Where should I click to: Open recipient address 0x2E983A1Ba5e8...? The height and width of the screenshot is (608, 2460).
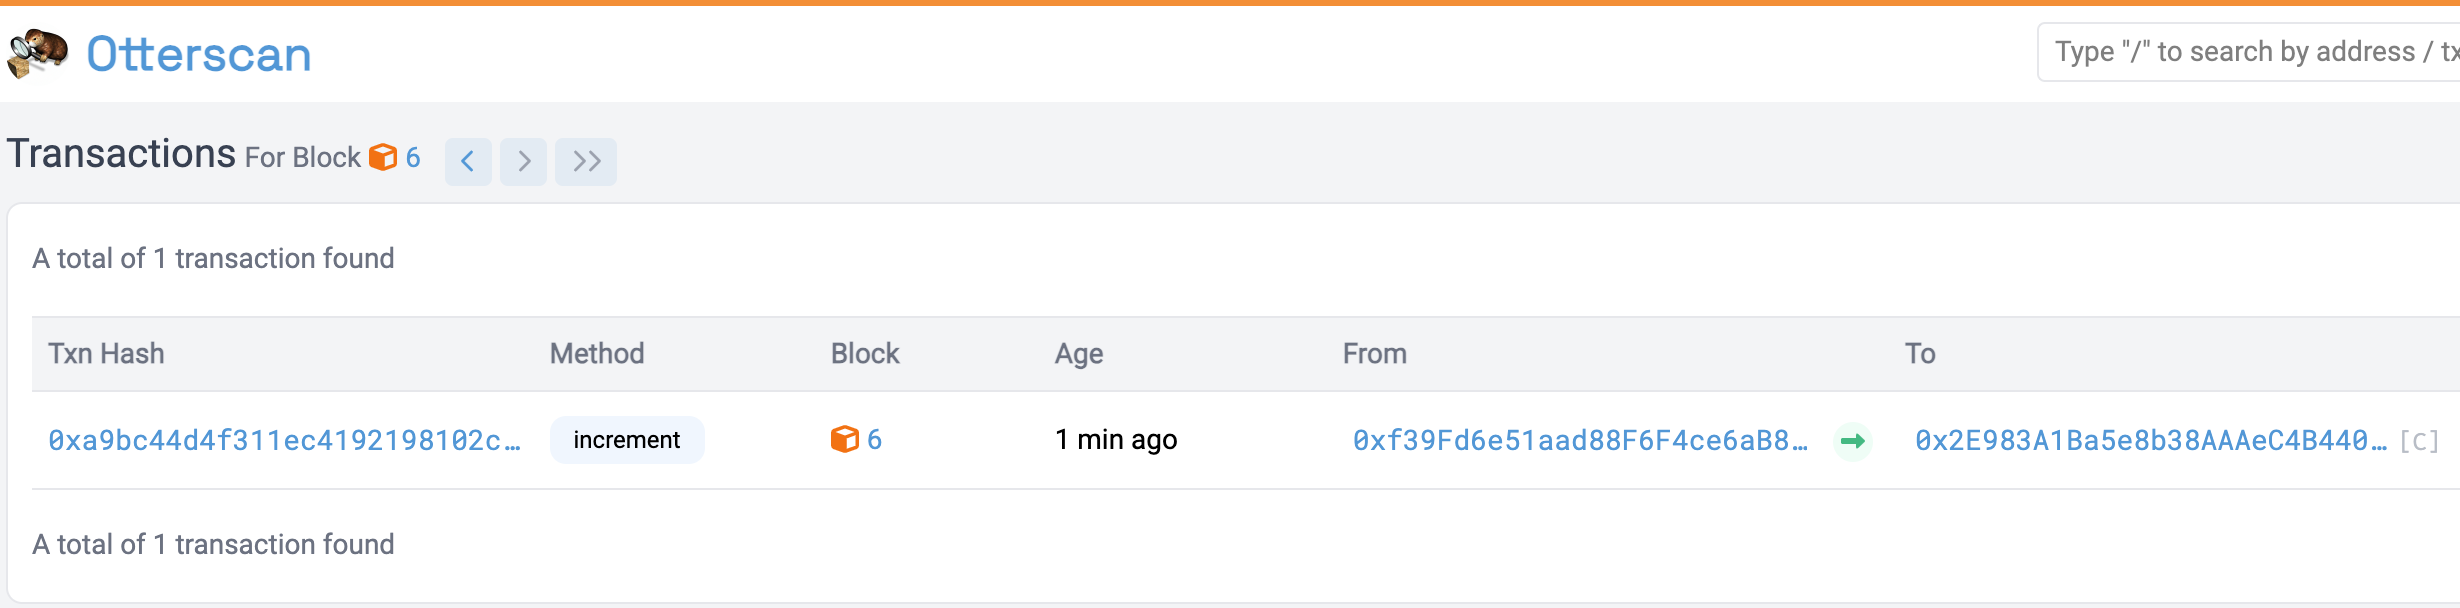(2151, 440)
